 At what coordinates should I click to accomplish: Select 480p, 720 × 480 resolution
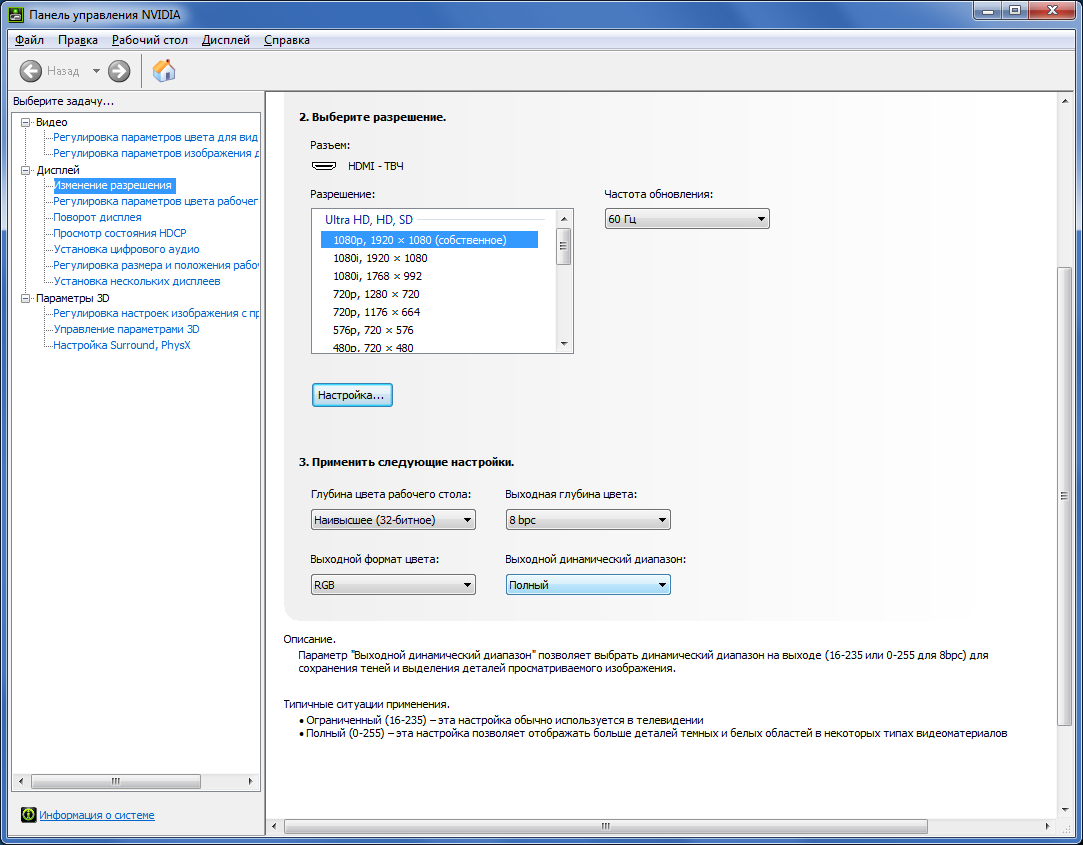(x=373, y=347)
